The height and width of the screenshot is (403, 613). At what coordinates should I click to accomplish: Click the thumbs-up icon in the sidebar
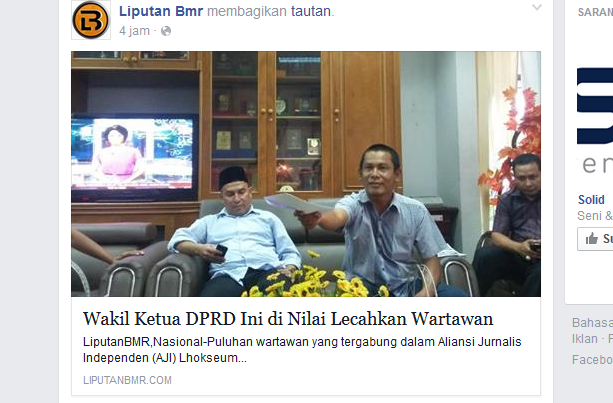(591, 238)
